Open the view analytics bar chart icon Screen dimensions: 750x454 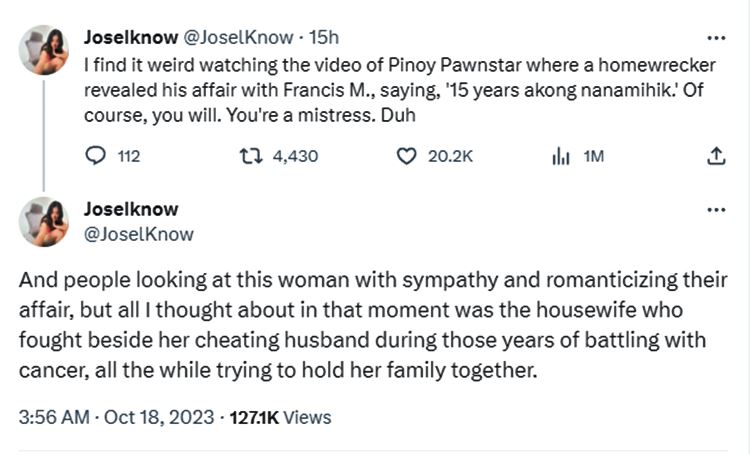click(560, 156)
